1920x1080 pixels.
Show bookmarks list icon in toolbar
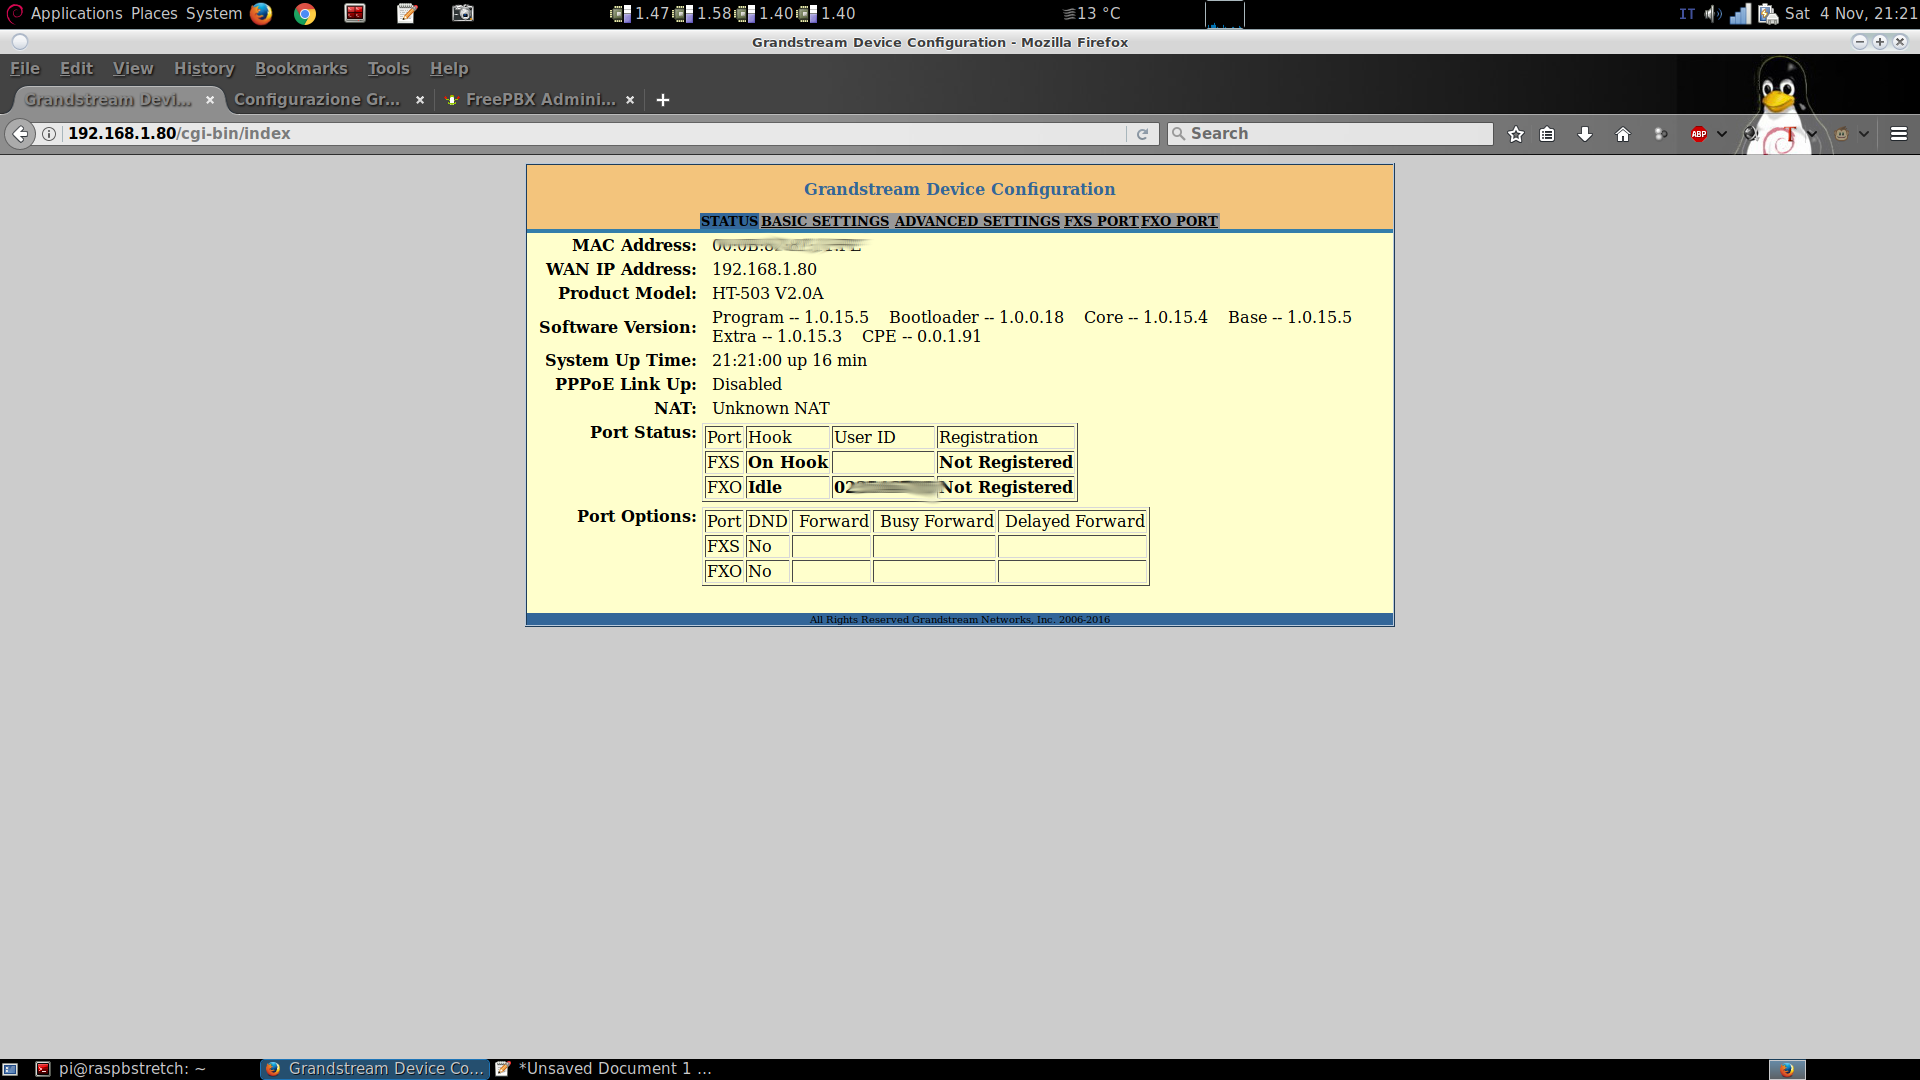(1547, 134)
